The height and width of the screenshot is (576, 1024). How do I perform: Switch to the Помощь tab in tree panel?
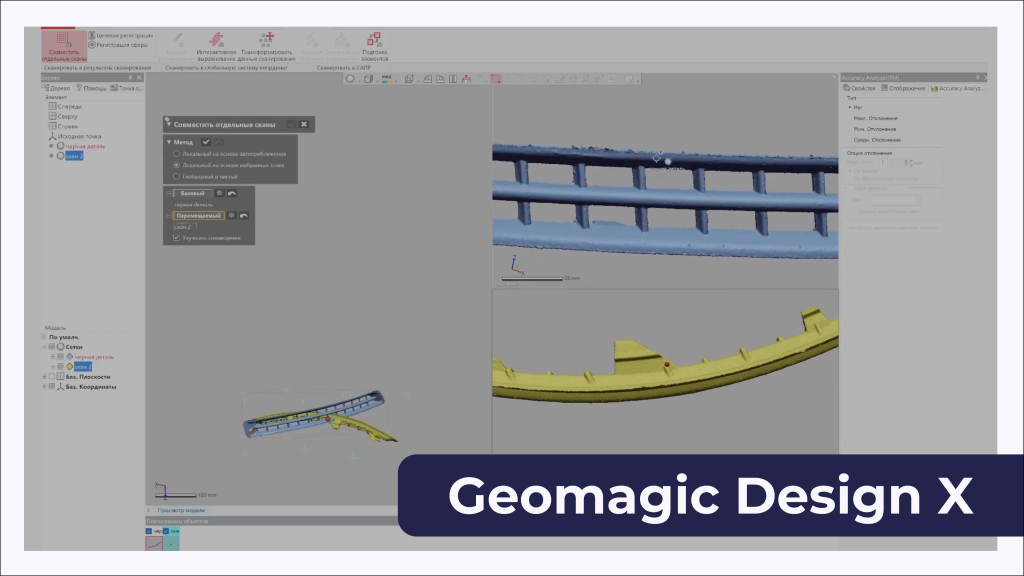point(92,88)
